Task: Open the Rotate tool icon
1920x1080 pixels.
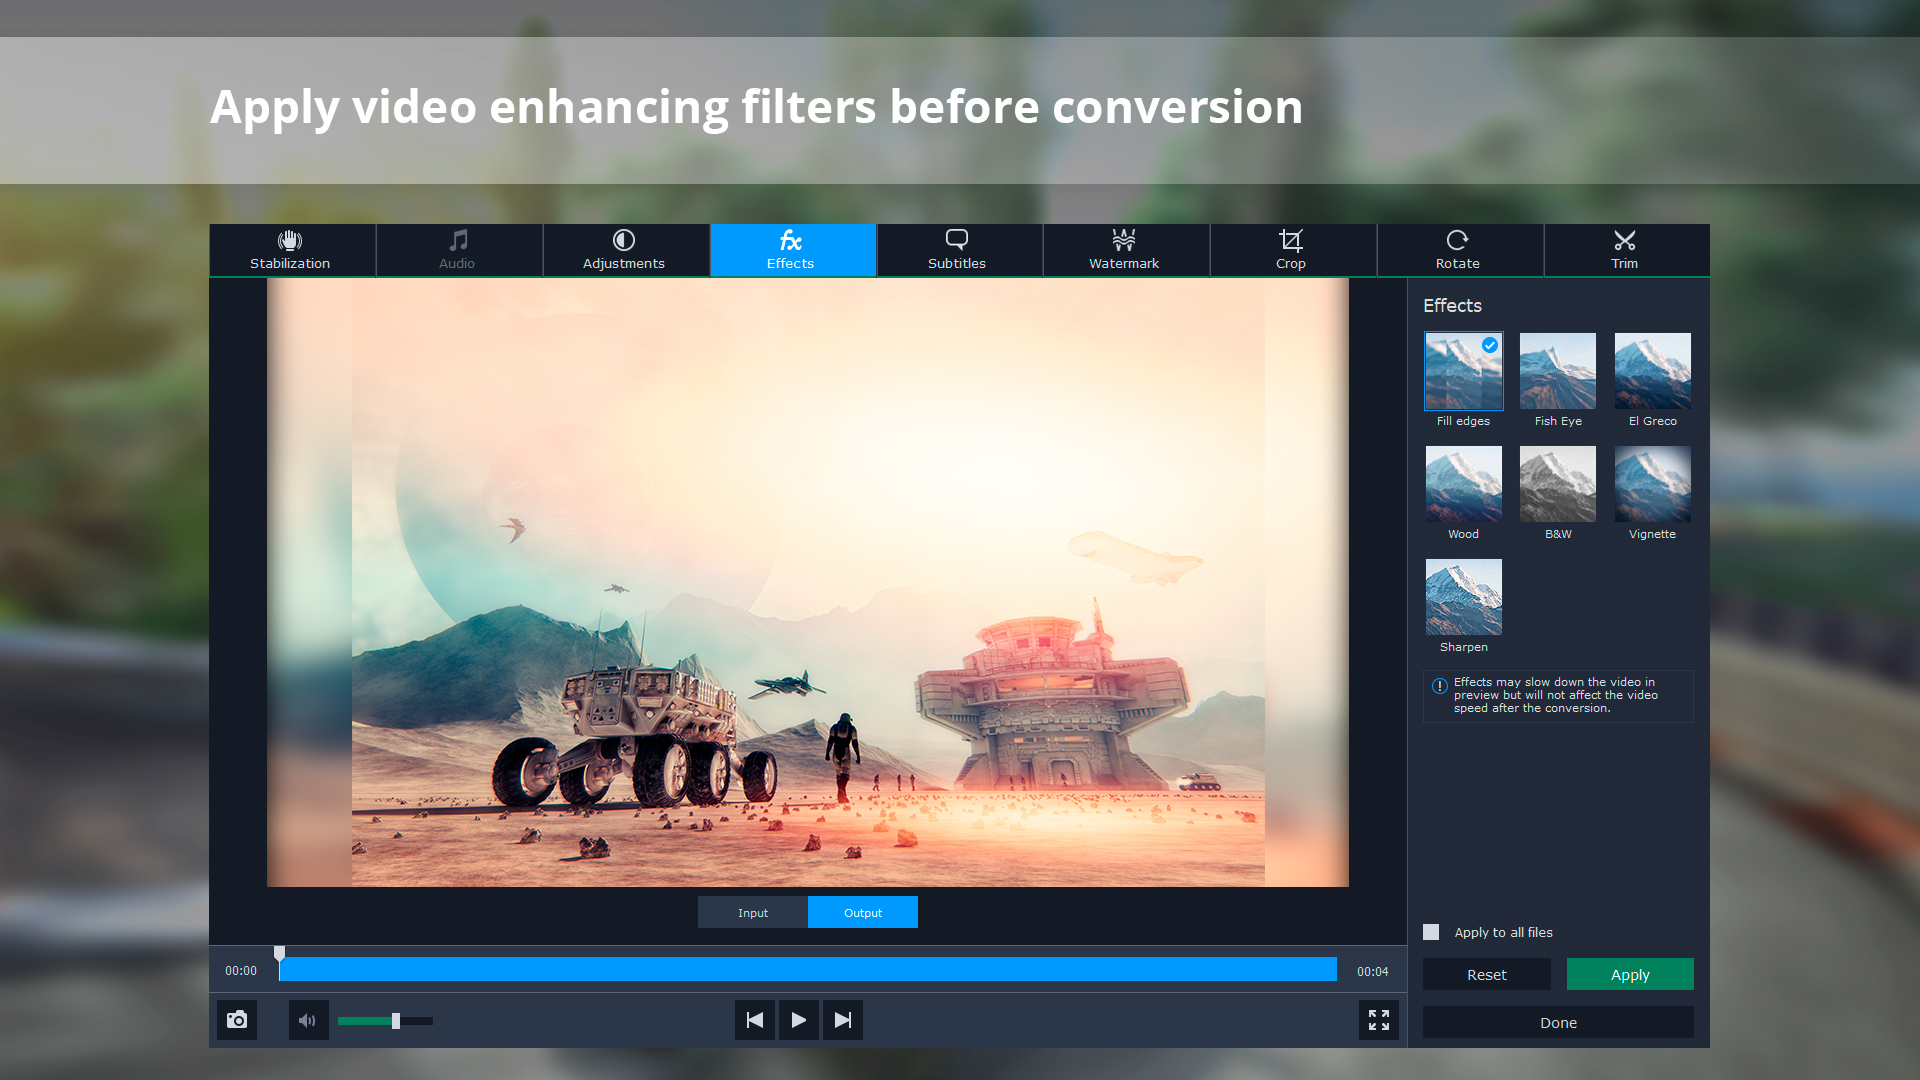Action: pos(1457,240)
